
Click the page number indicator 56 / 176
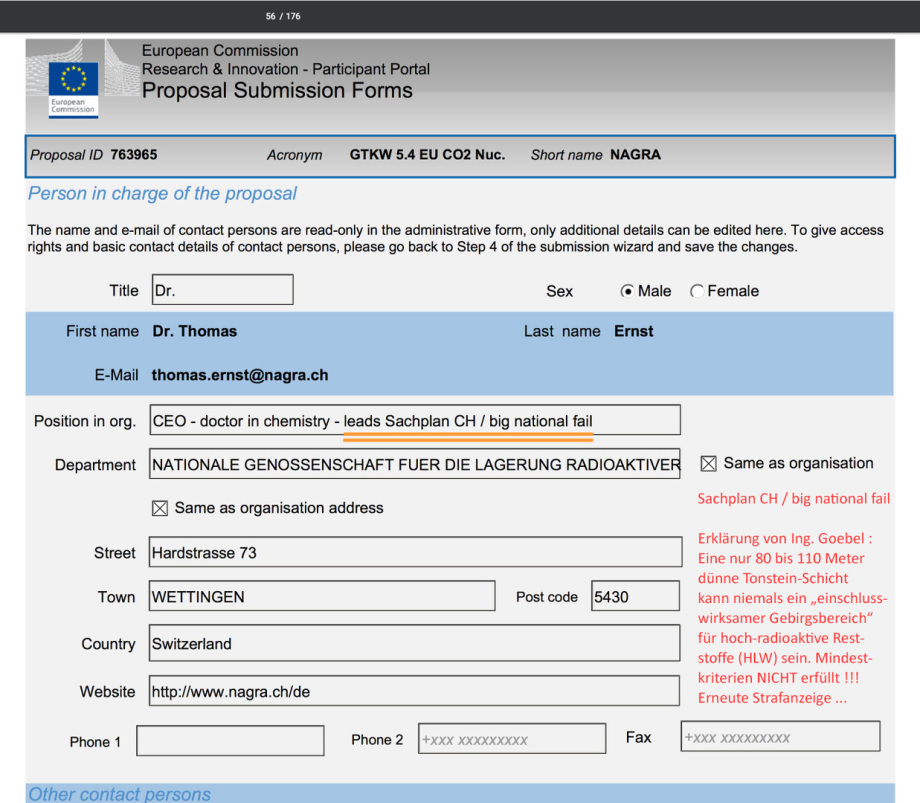click(283, 16)
